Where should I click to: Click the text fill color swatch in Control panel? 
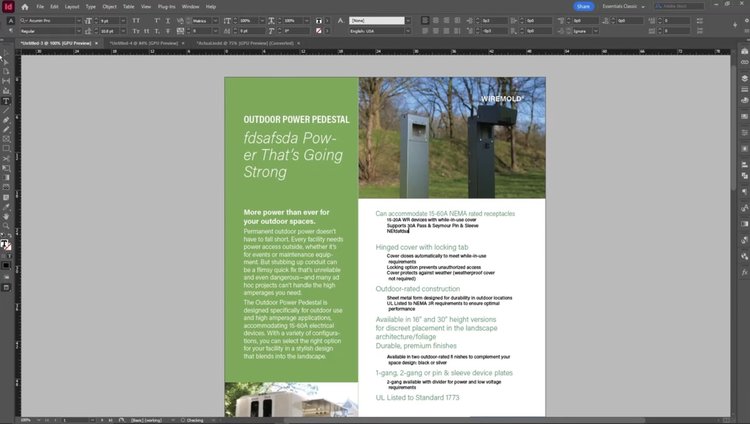[319, 21]
